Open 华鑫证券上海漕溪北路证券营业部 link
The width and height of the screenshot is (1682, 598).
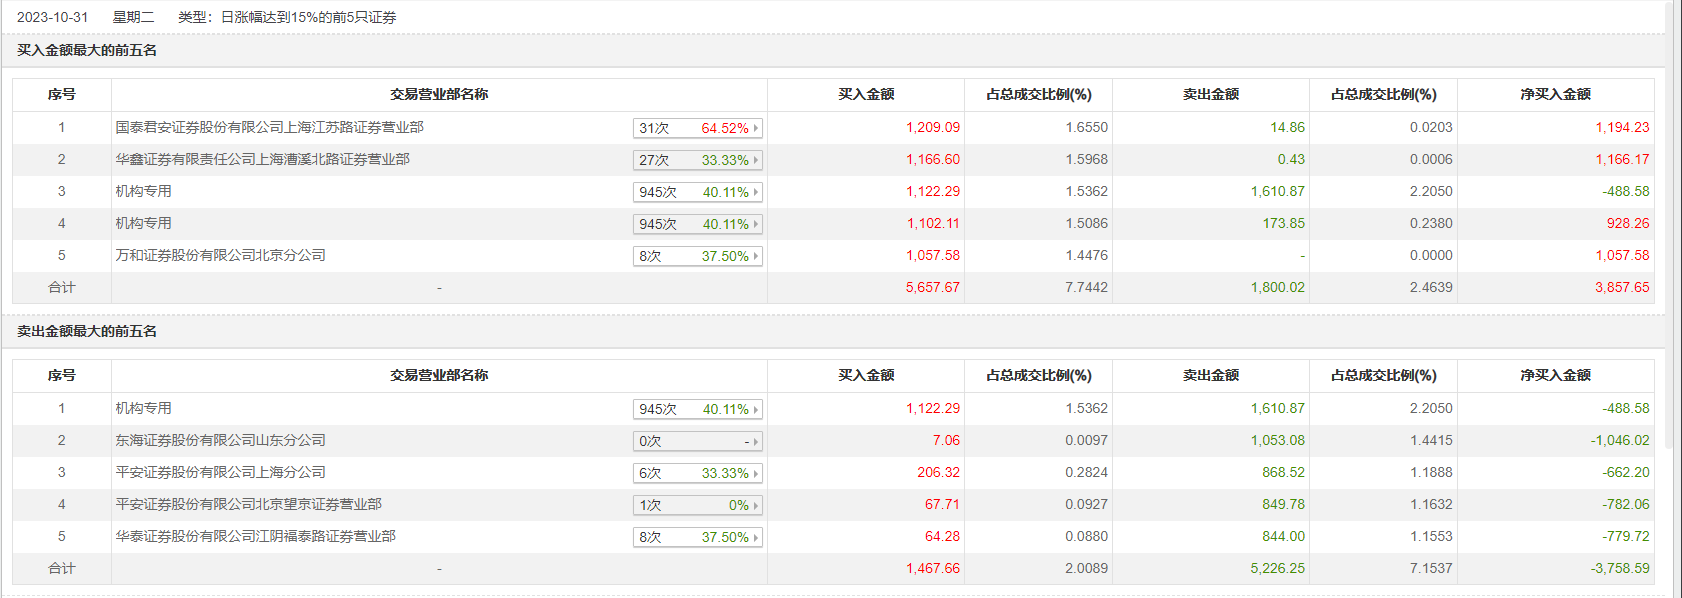point(262,159)
